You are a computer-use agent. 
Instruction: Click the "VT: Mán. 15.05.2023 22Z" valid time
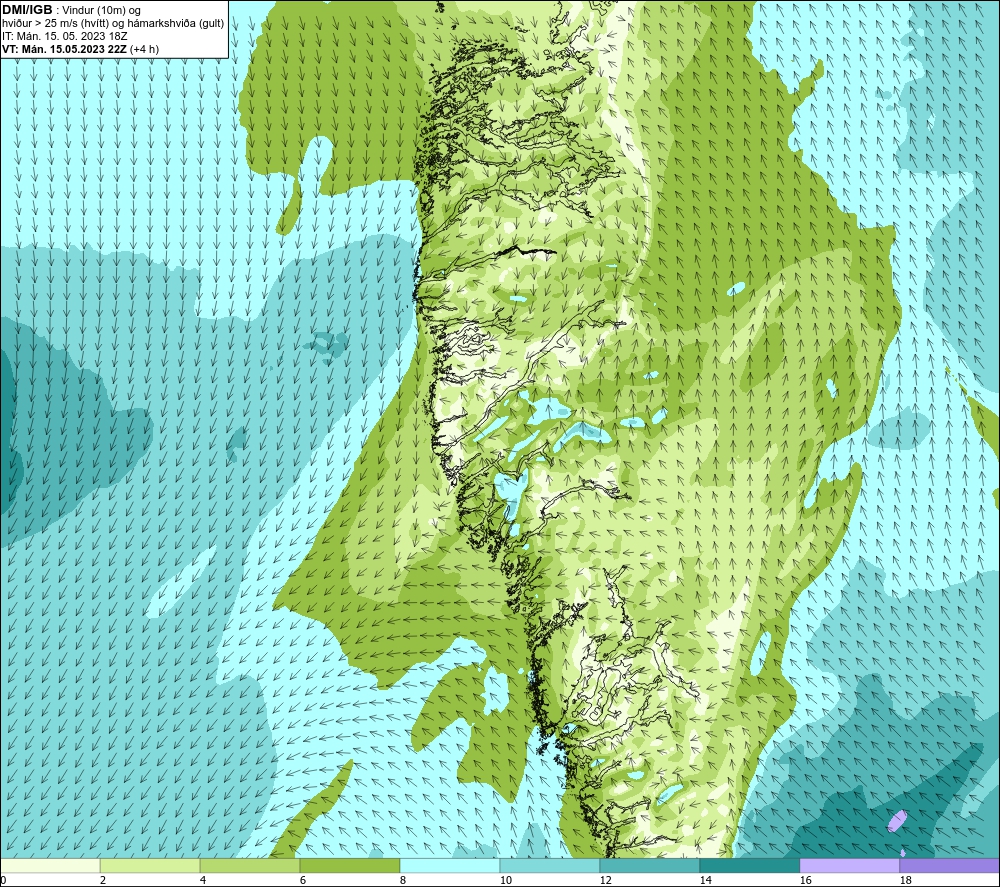[64, 49]
